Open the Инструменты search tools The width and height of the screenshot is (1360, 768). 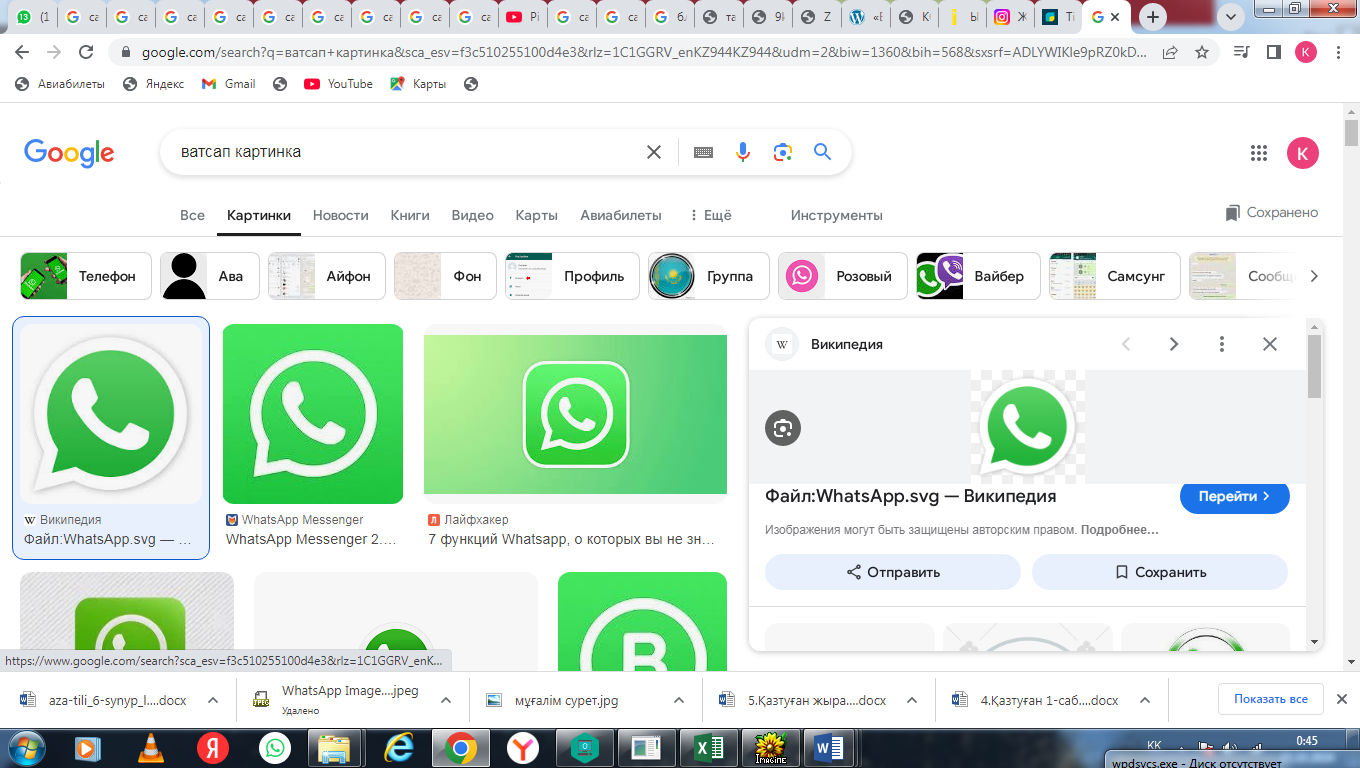[836, 215]
